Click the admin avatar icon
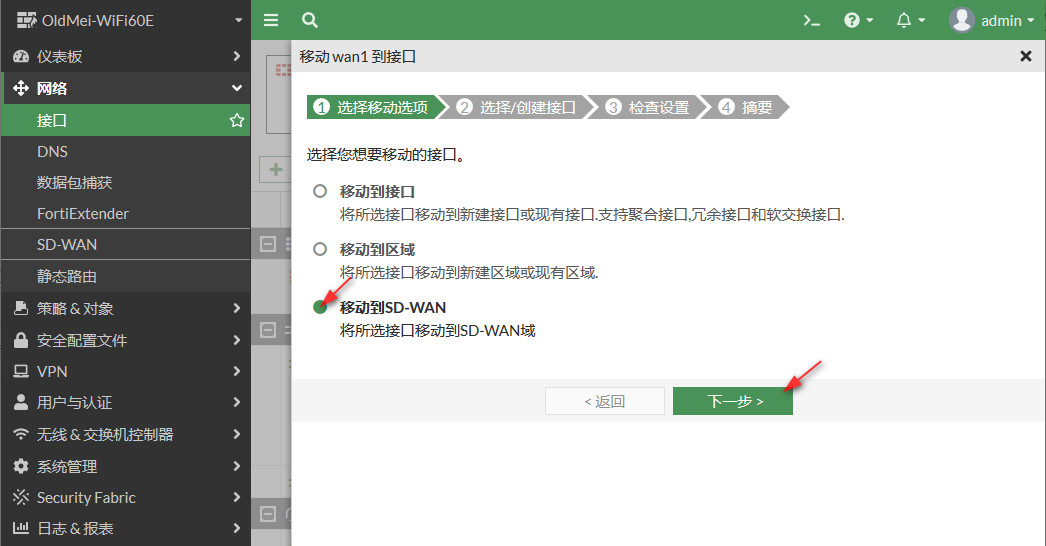 tap(961, 20)
